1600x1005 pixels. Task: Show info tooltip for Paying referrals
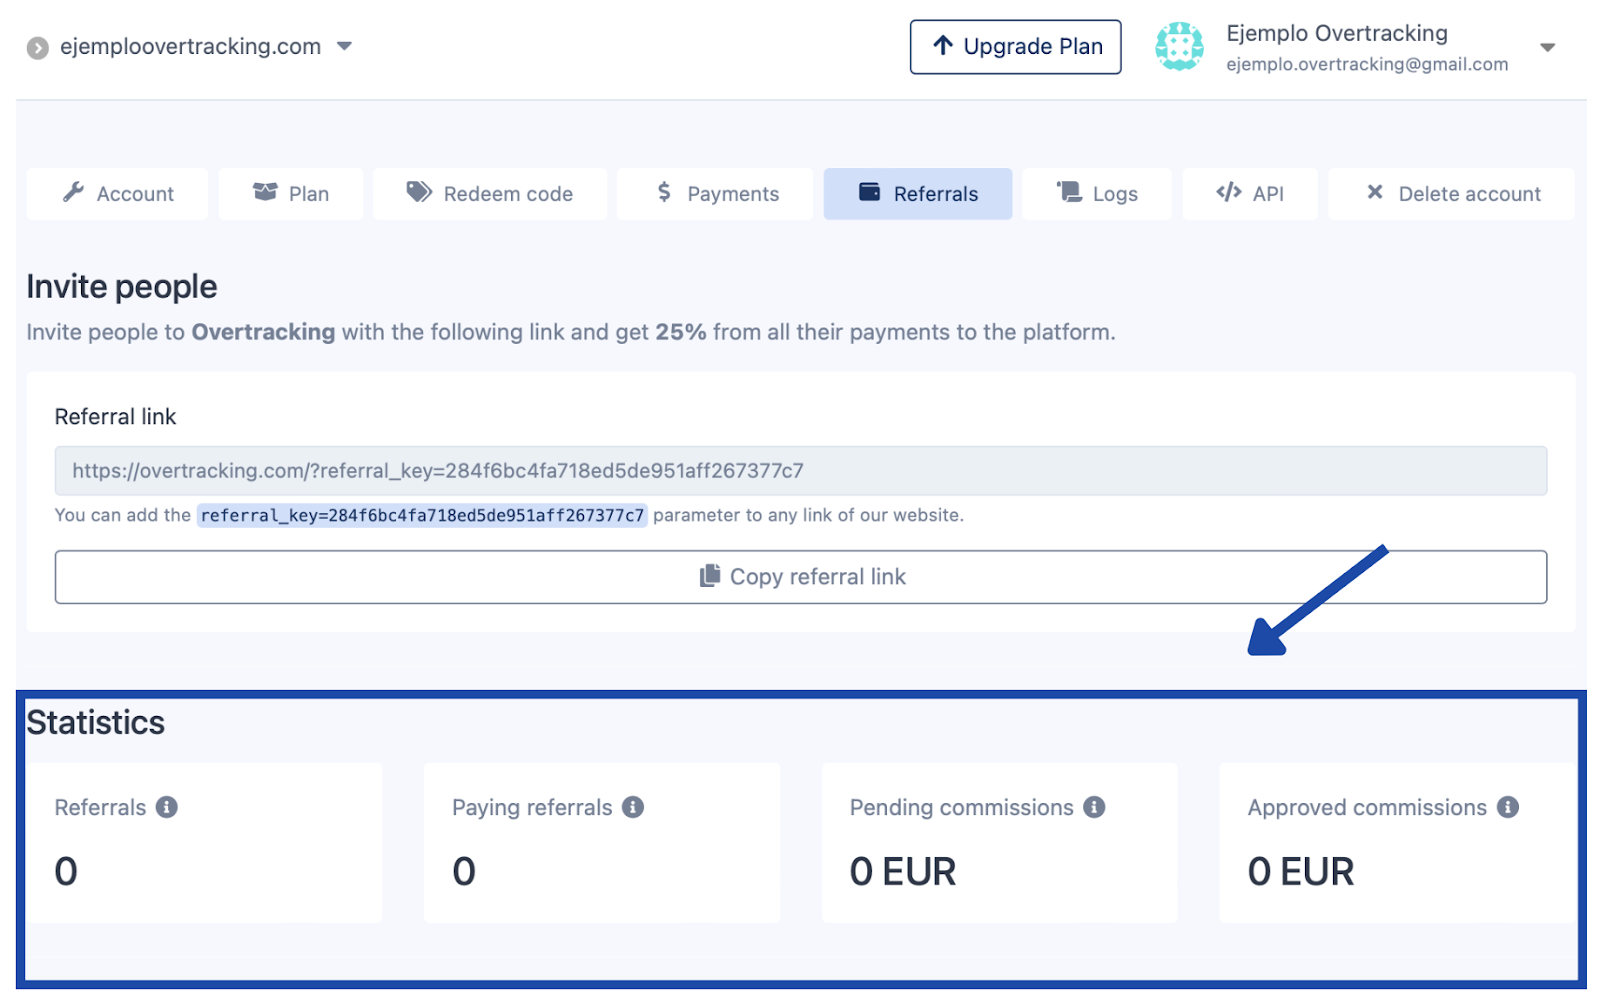click(633, 807)
